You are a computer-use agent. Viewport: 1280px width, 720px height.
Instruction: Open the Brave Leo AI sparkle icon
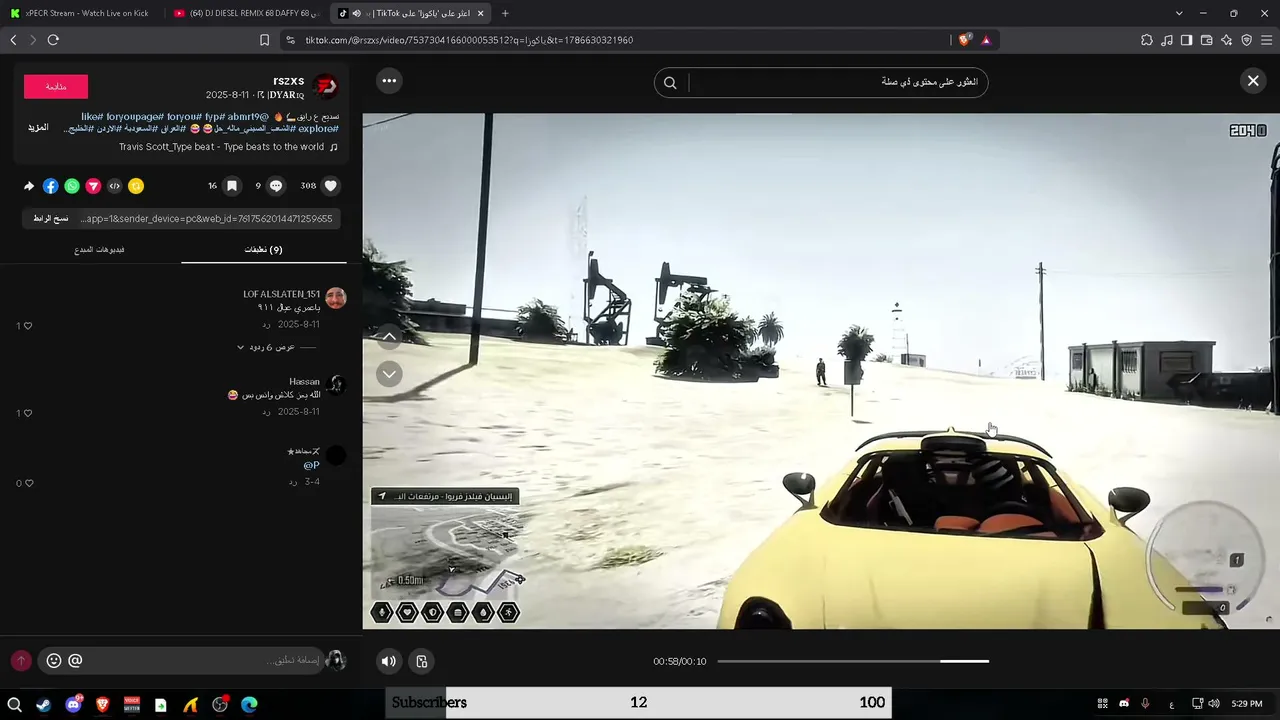coord(1227,40)
